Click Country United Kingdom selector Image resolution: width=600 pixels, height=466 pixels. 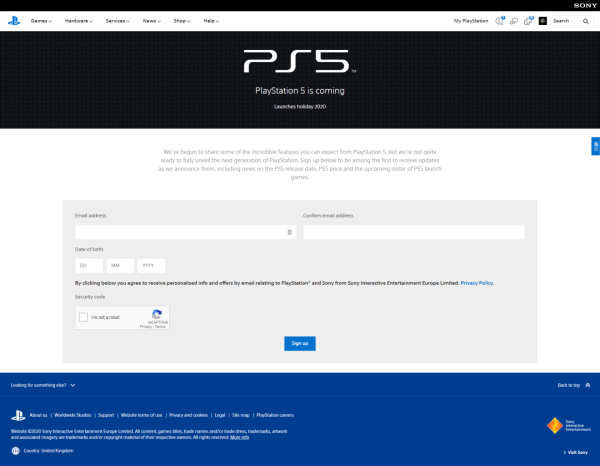[49, 451]
